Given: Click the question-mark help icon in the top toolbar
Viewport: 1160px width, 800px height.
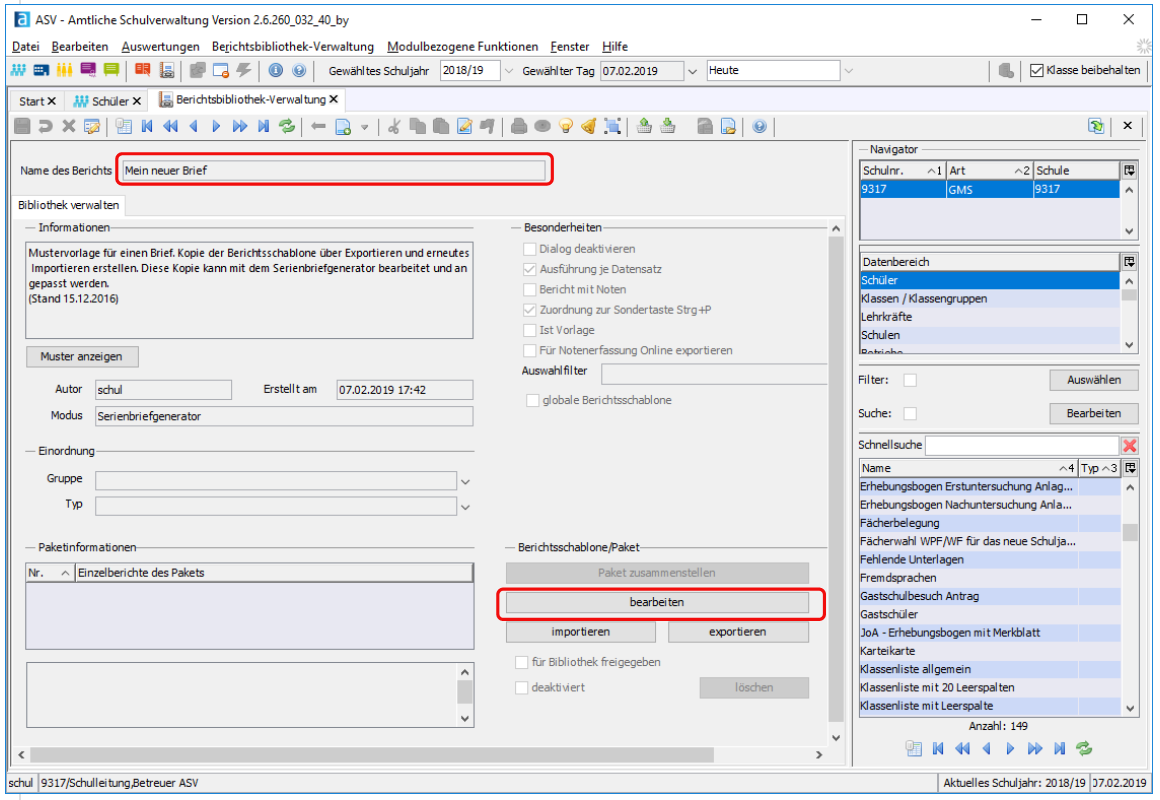Looking at the screenshot, I should (299, 70).
